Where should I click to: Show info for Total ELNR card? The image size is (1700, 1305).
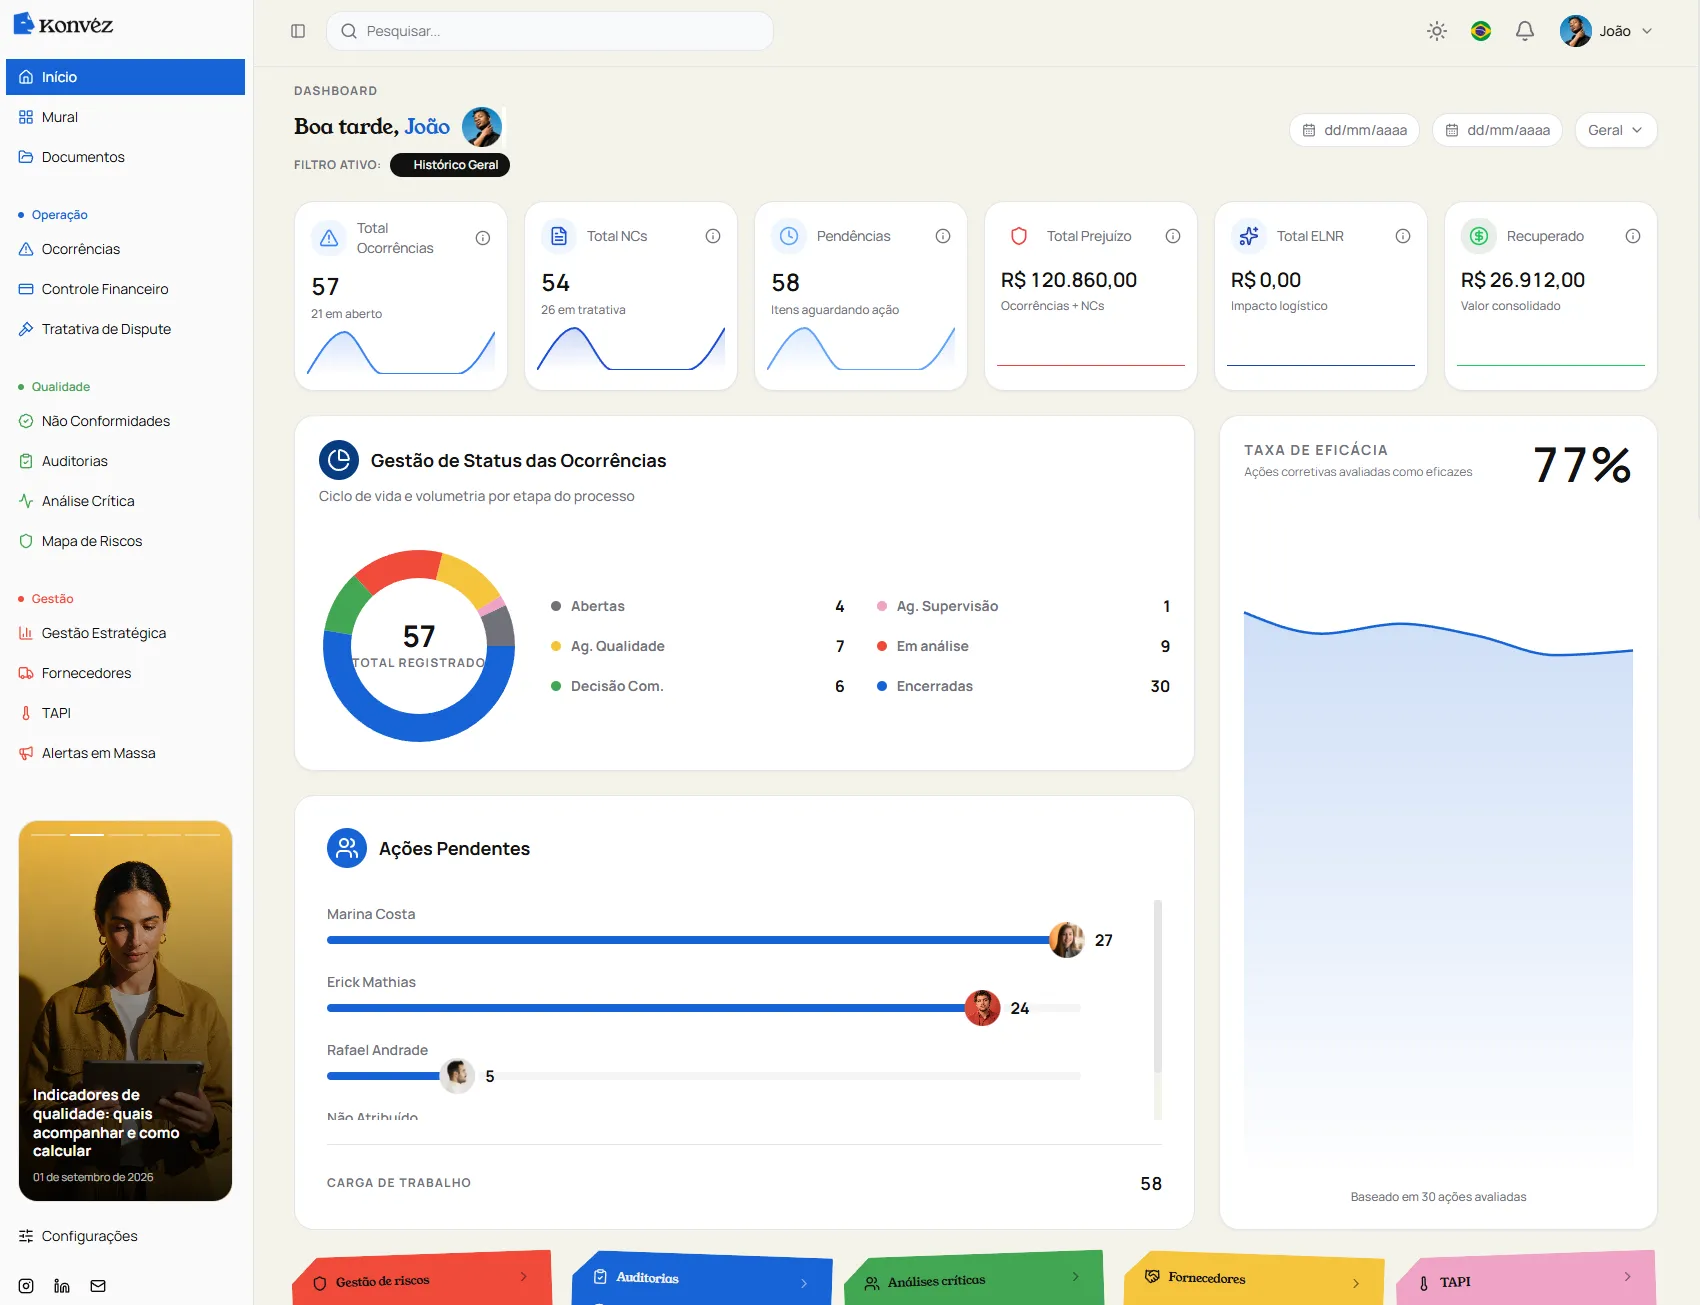tap(1403, 236)
